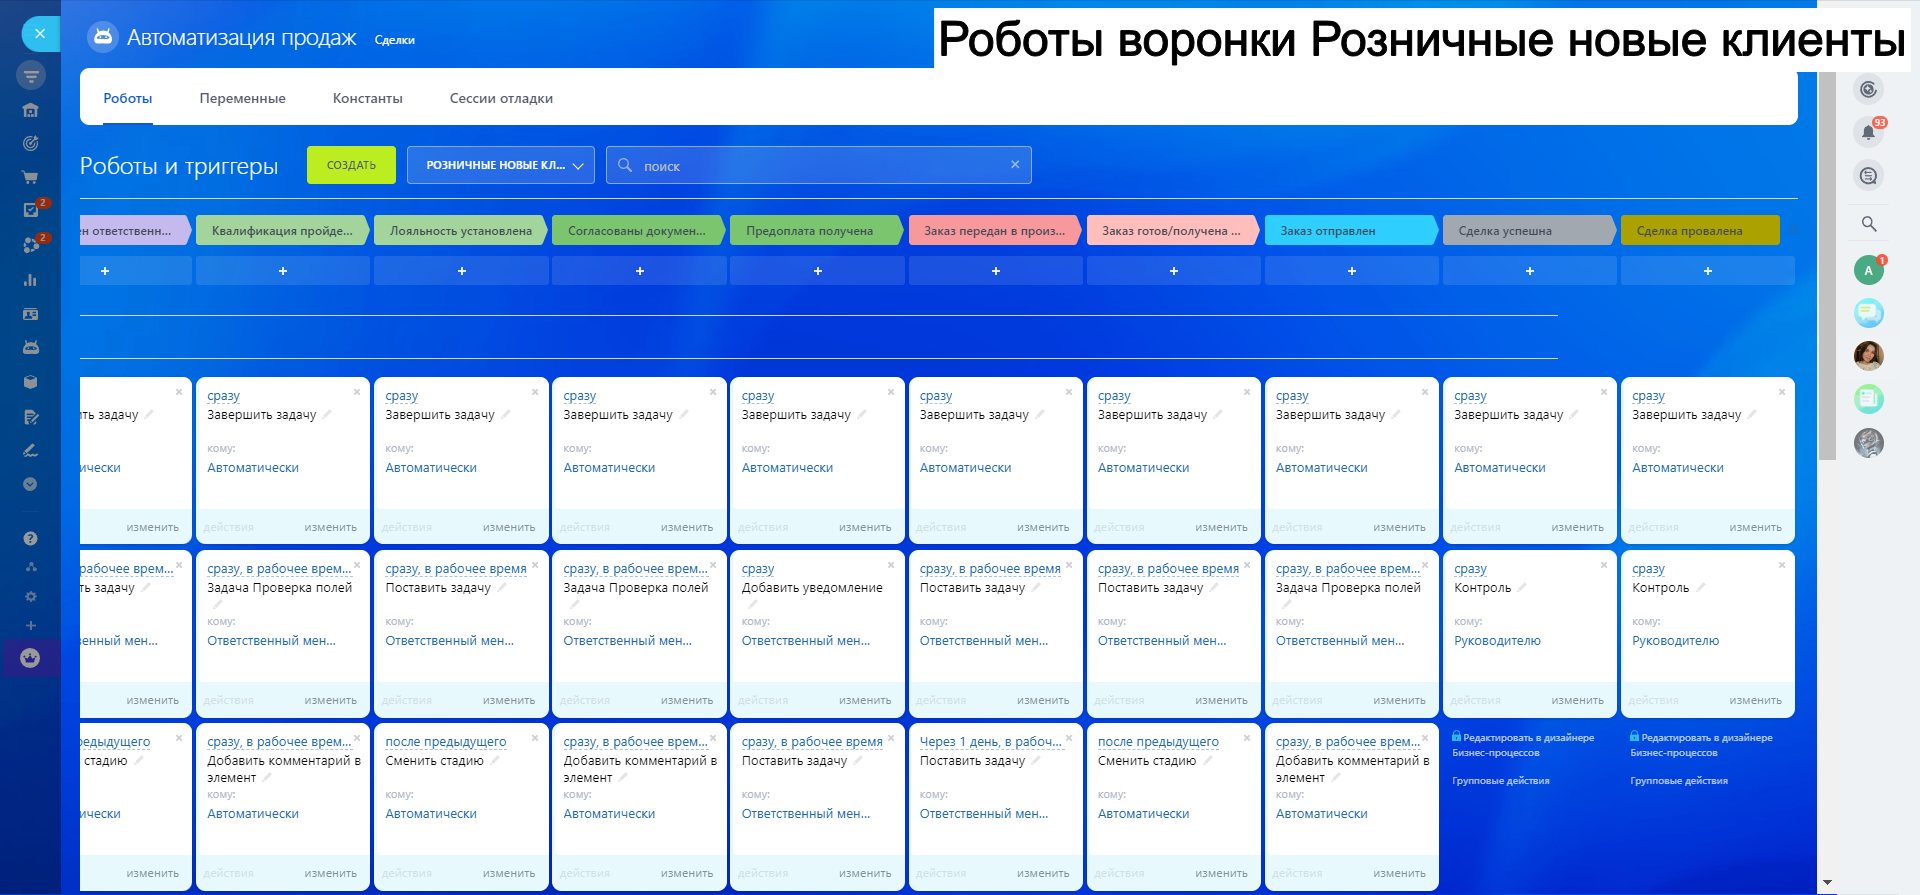Switch to the Переменные tab
Viewport: 1920px width, 895px height.
pos(242,99)
